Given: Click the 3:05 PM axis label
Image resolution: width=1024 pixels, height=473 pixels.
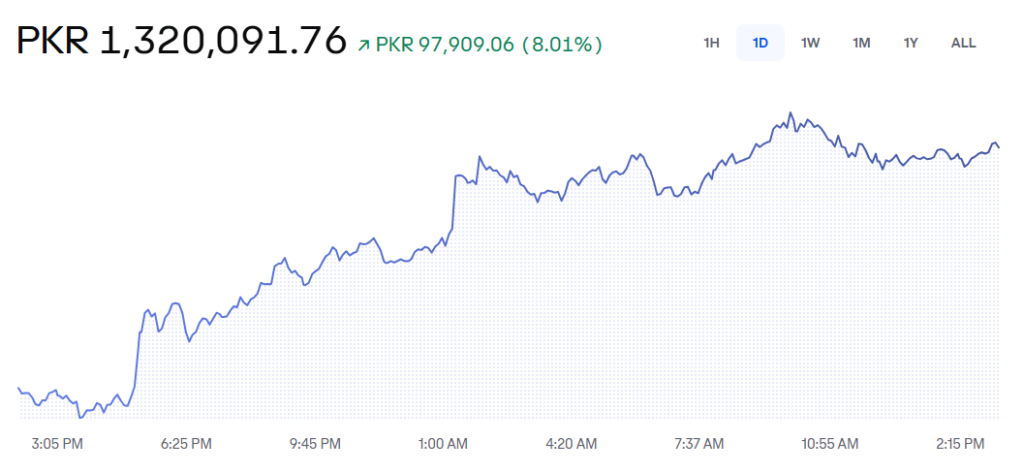Looking at the screenshot, I should click(58, 442).
